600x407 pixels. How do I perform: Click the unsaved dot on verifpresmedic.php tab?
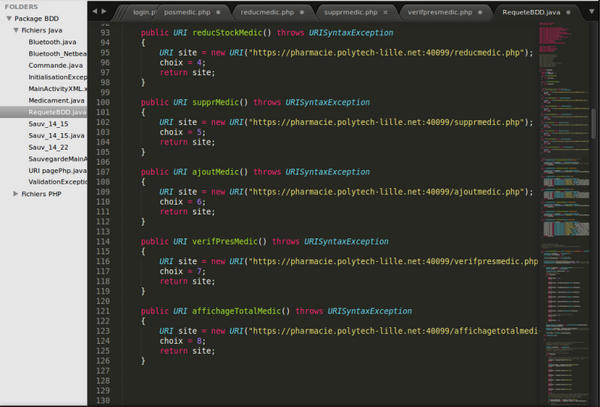pos(481,11)
